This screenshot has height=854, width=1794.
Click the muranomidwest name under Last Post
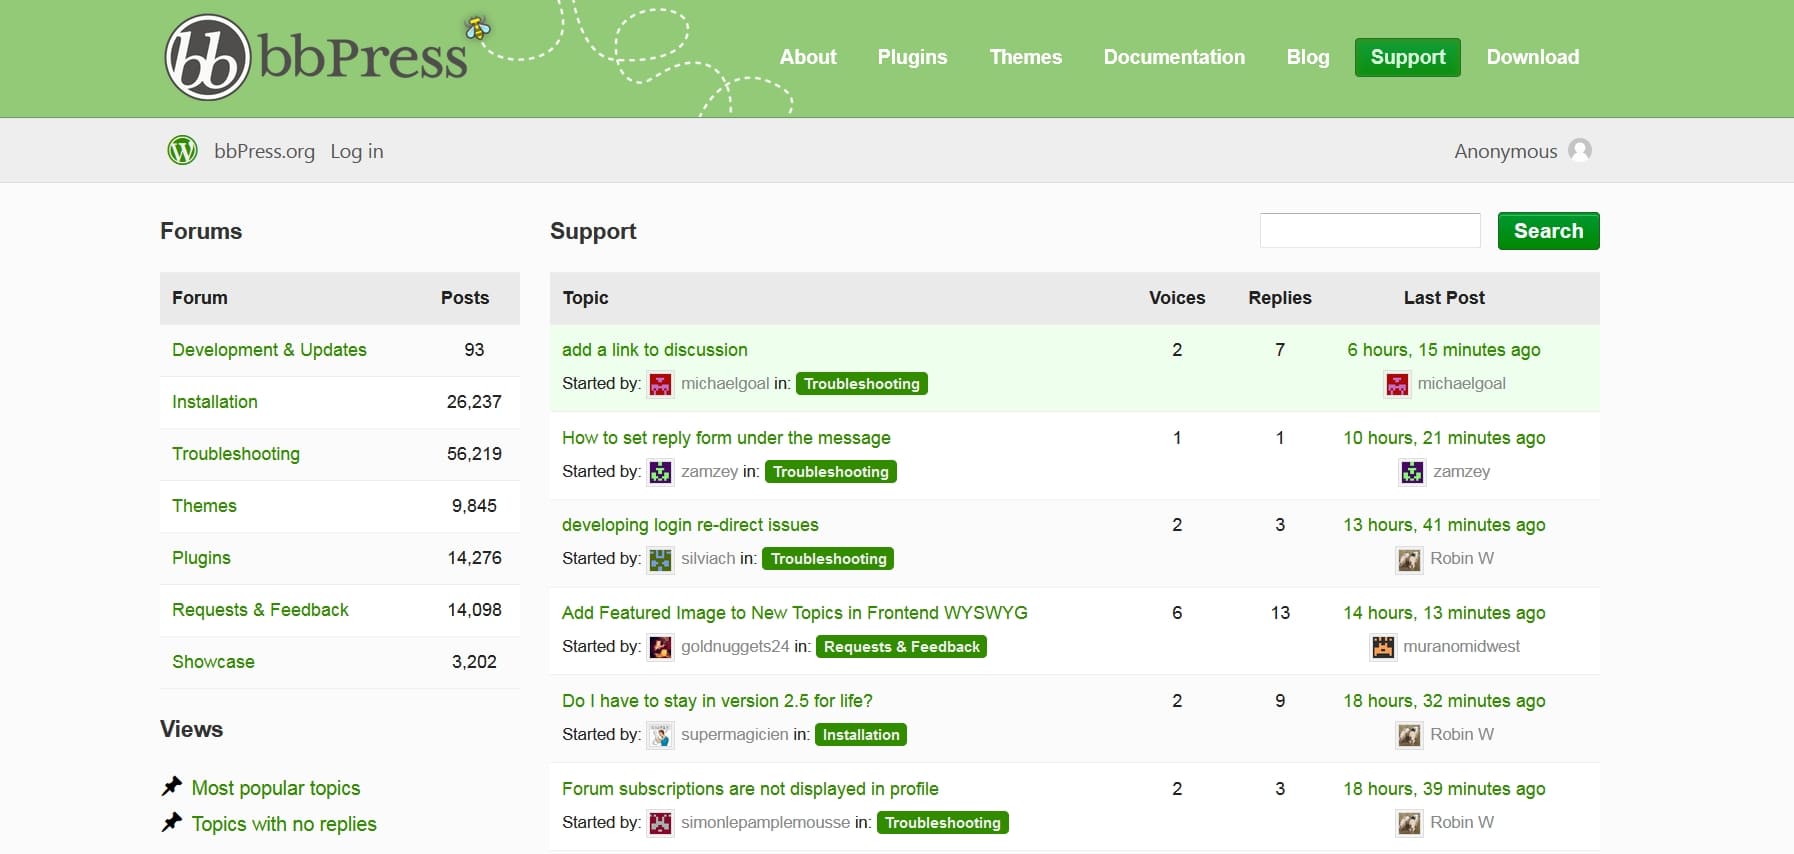click(x=1461, y=647)
